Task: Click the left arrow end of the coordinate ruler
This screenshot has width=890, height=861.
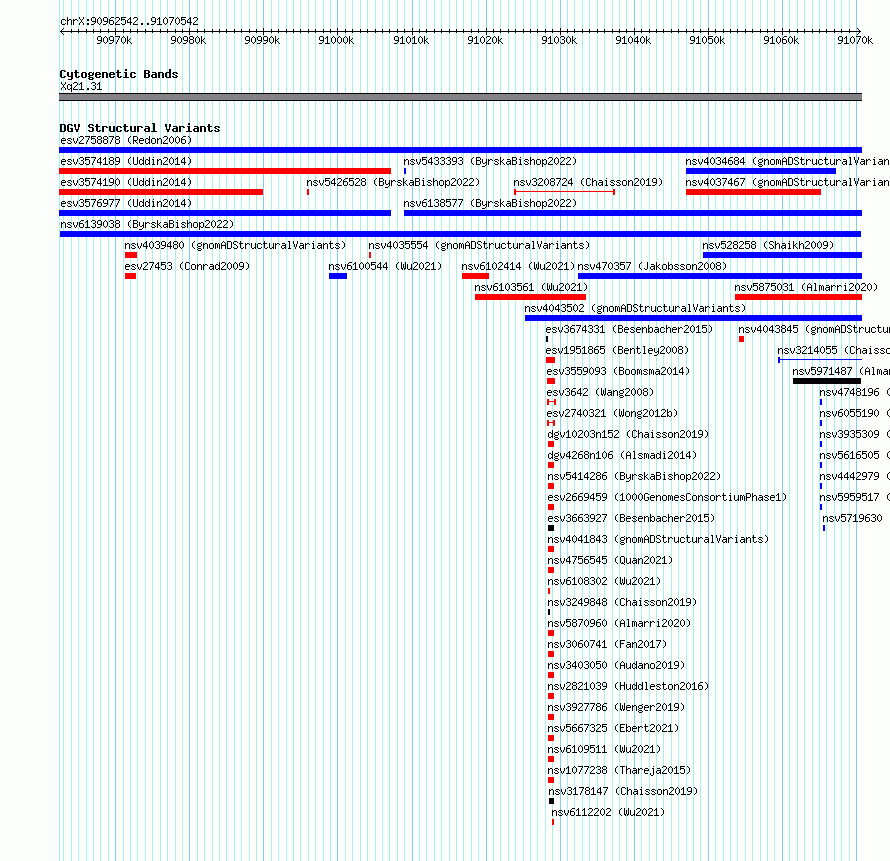Action: [x=62, y=31]
